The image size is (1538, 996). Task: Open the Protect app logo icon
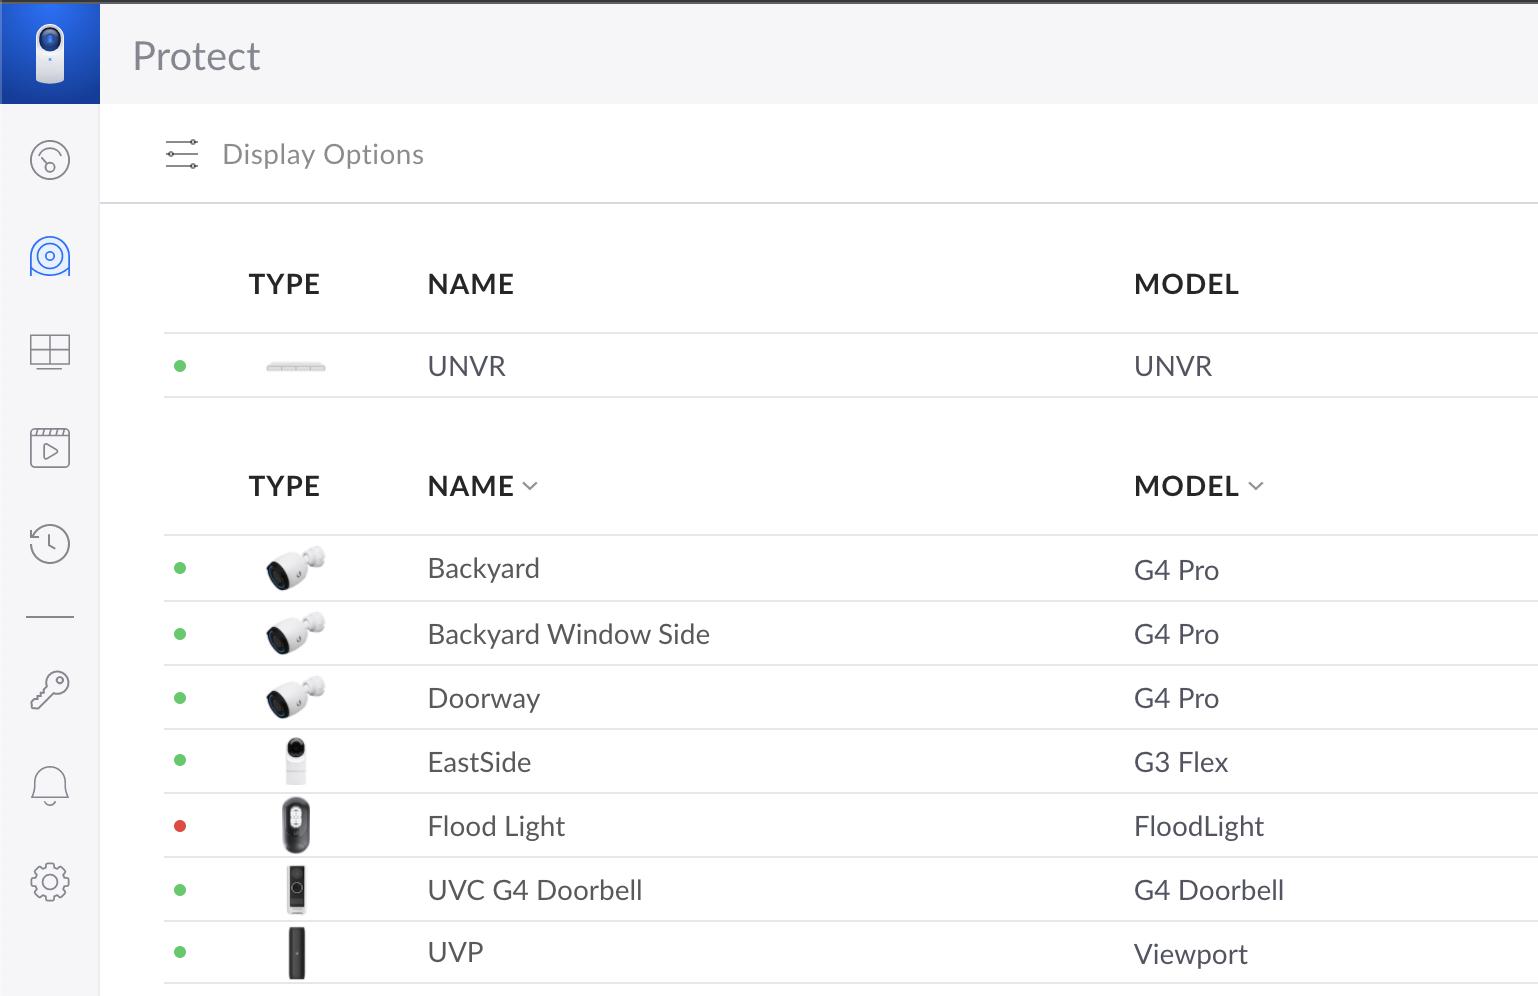[50, 53]
